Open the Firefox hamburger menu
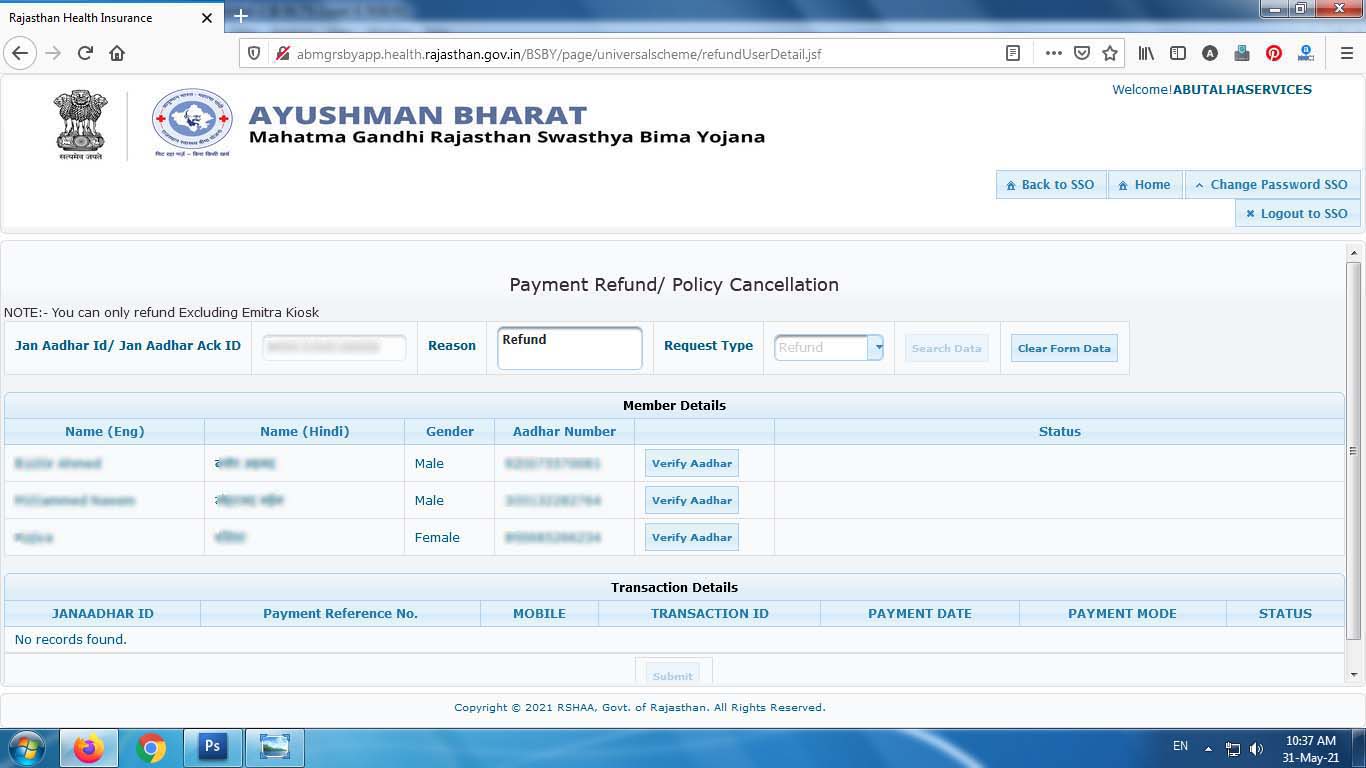 pyautogui.click(x=1347, y=53)
